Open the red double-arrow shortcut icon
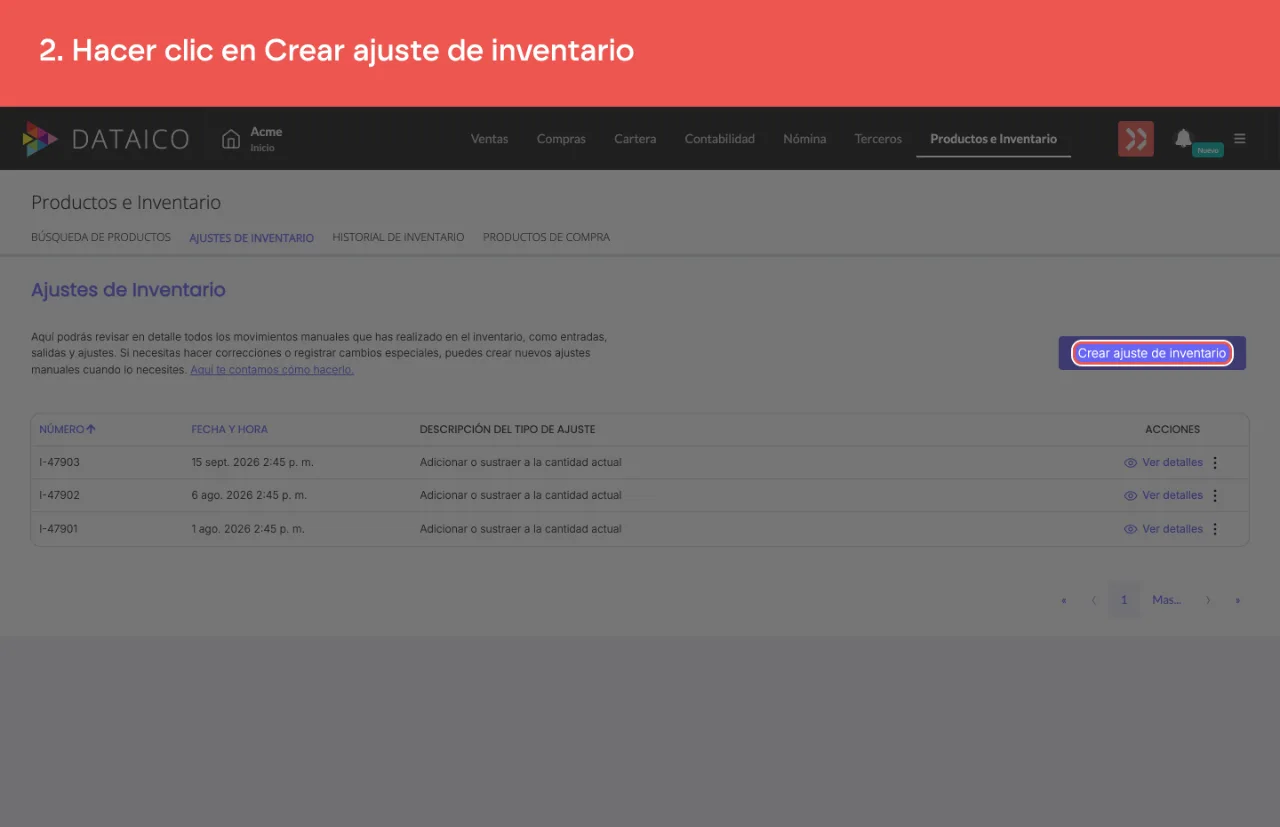 1136,139
